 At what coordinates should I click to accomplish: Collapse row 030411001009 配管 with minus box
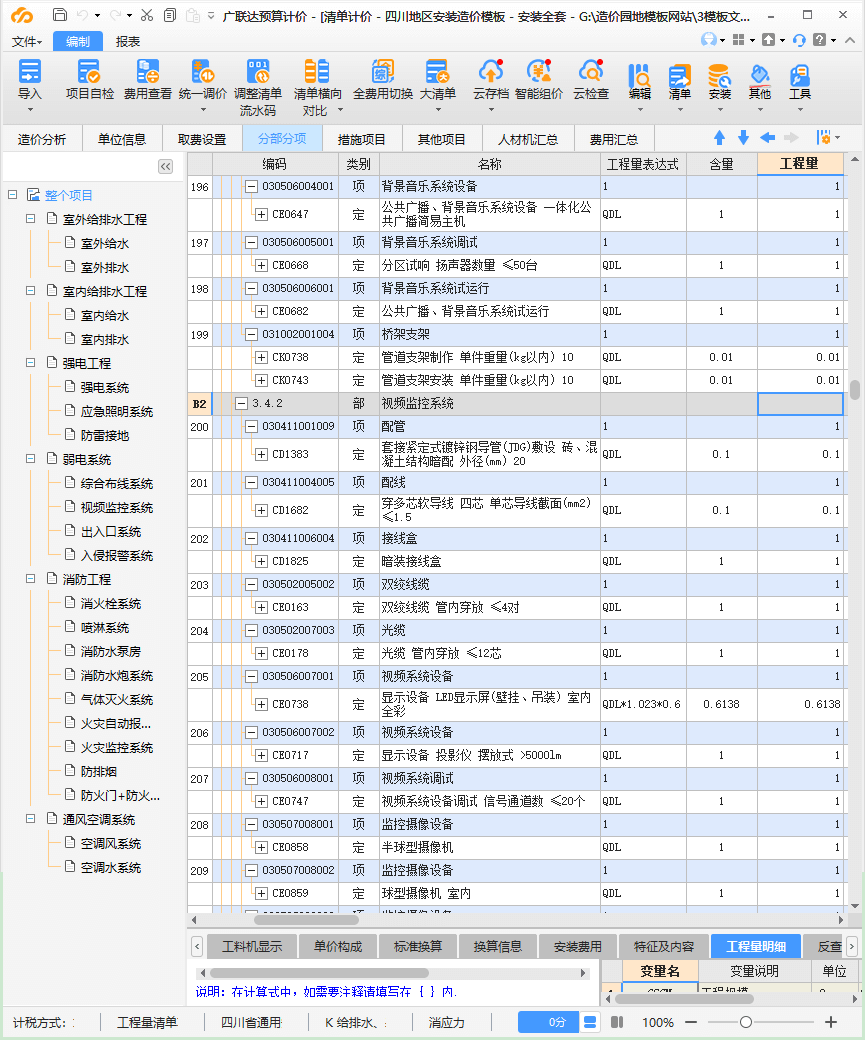(x=251, y=427)
